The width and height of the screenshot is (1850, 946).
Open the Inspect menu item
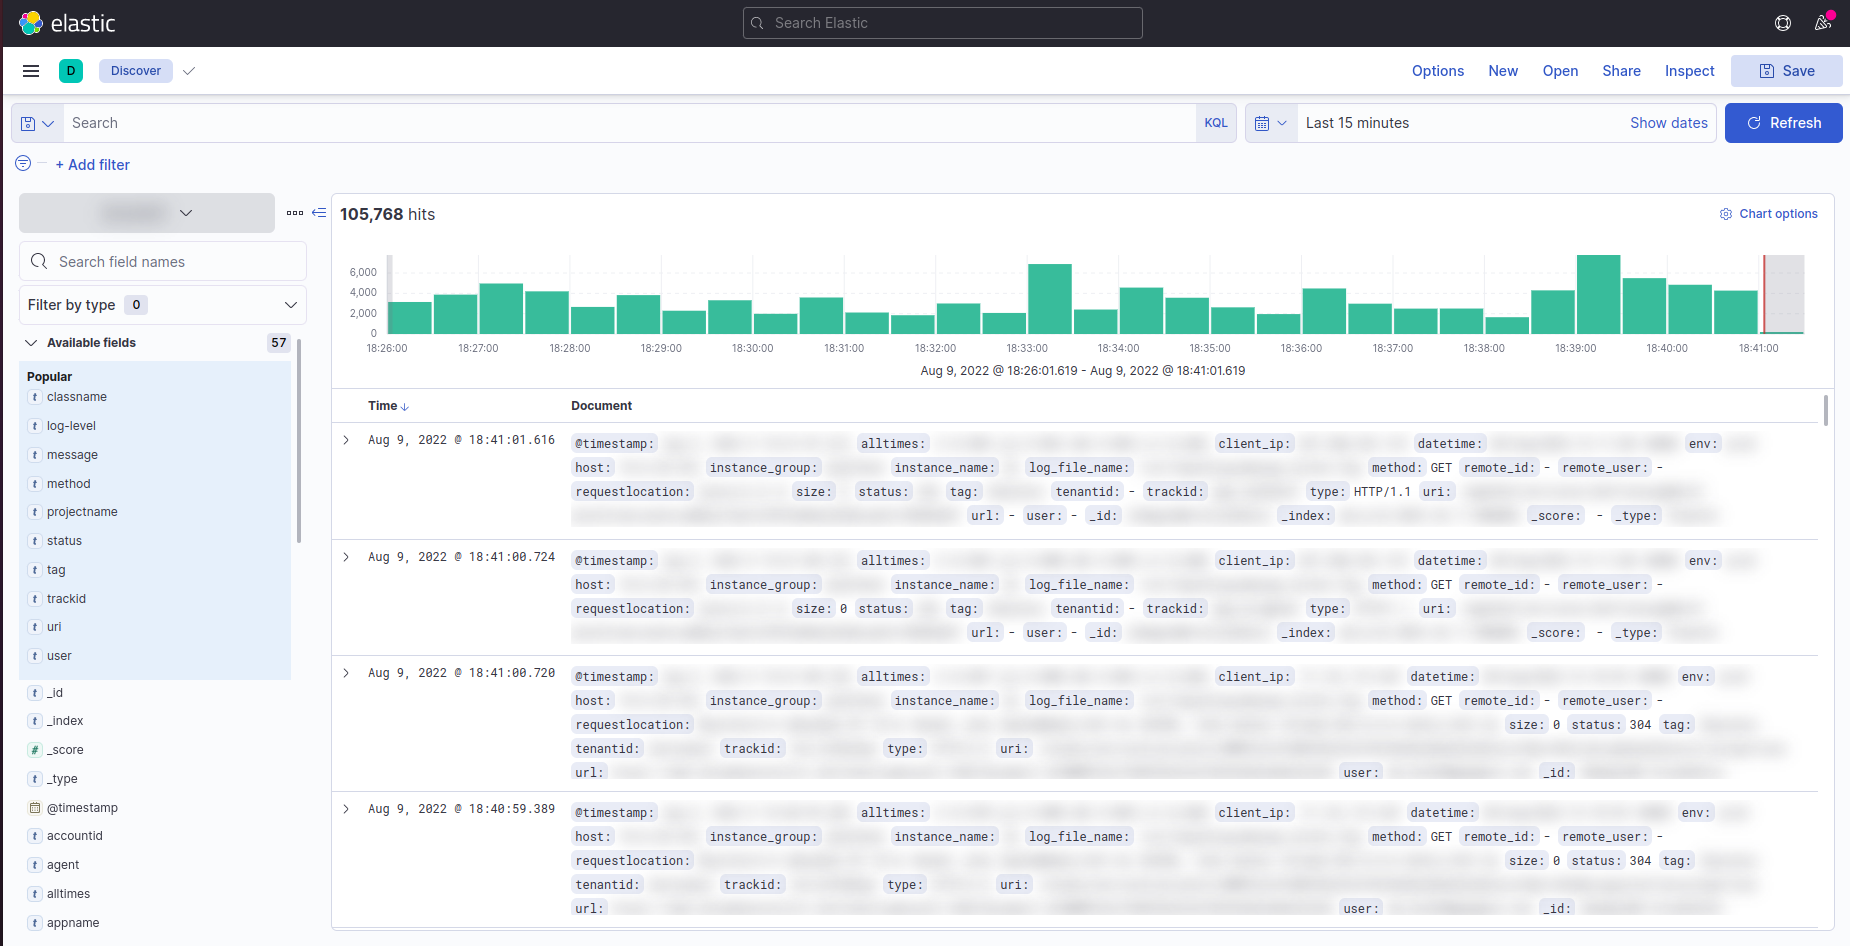pos(1689,70)
